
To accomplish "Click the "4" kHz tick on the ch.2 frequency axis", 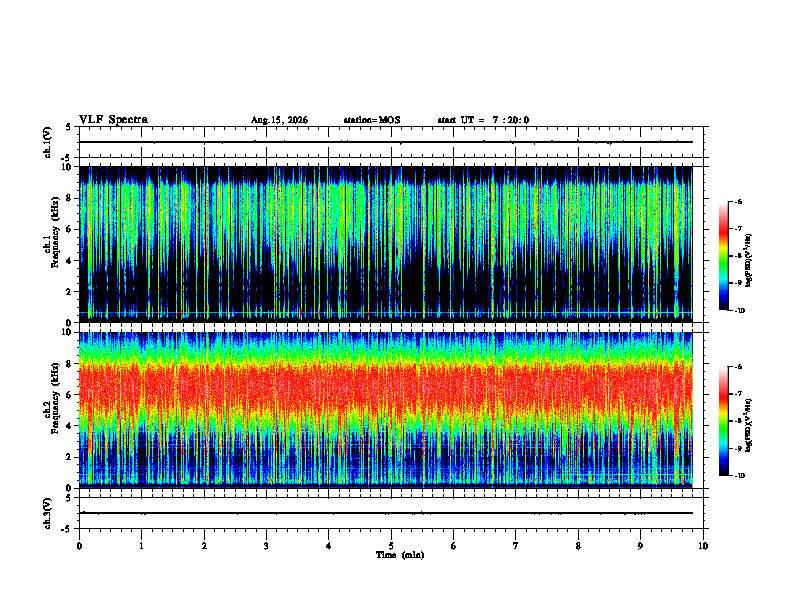I will 69,426.
